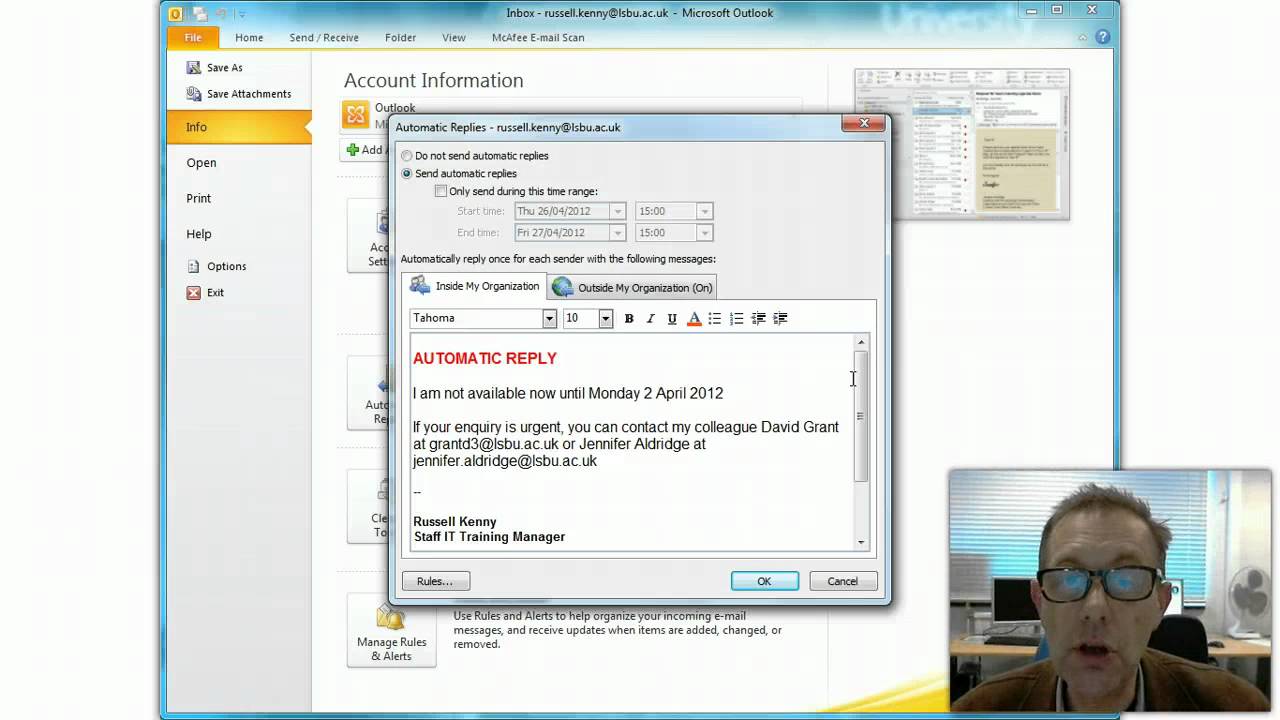1280x720 pixels.
Task: Click Cancel in Automatic Replies dialog
Action: coord(842,581)
